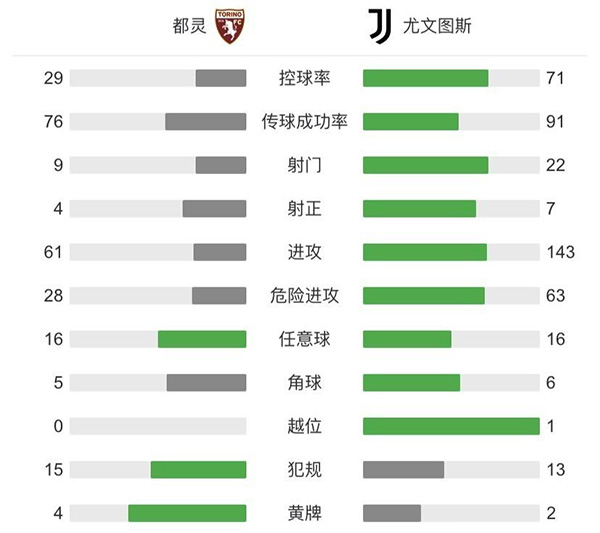
Task: Click Juventus green possession bar
Action: 425,78
